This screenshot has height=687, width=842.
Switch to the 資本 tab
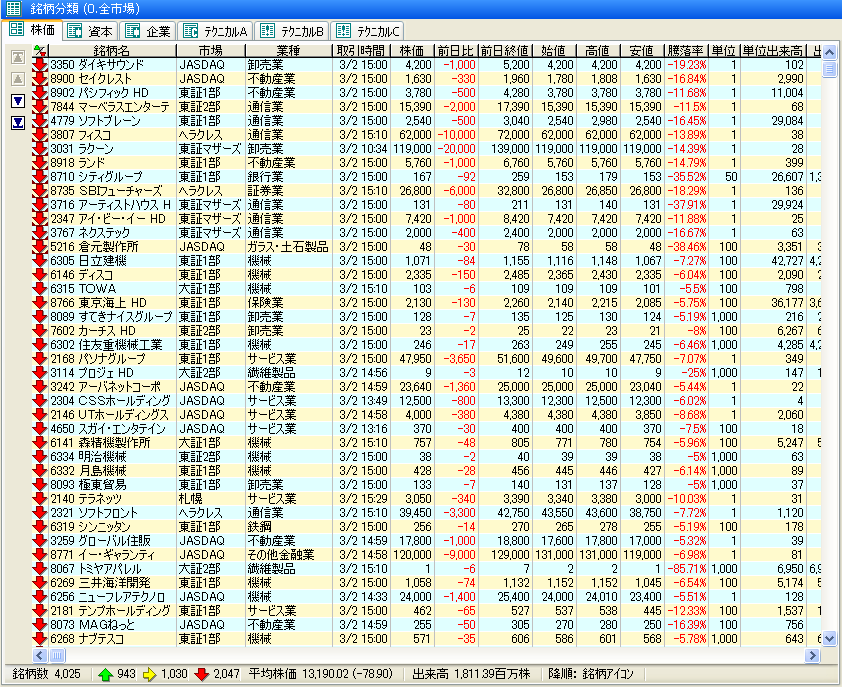pyautogui.click(x=91, y=31)
